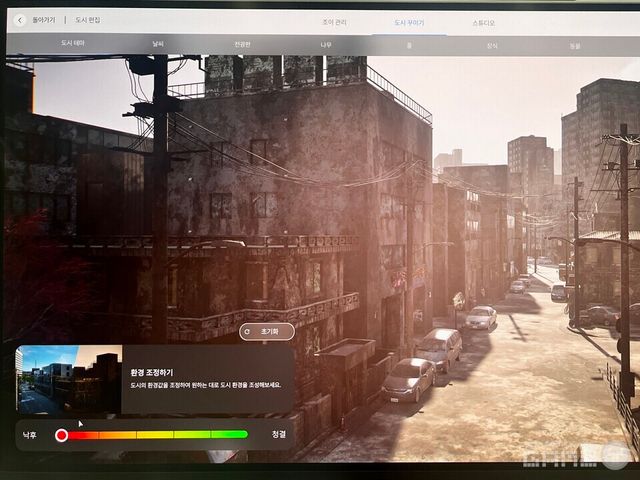Screen dimensions: 640x480
Task: Open the 나무 tree category
Action: pos(326,44)
